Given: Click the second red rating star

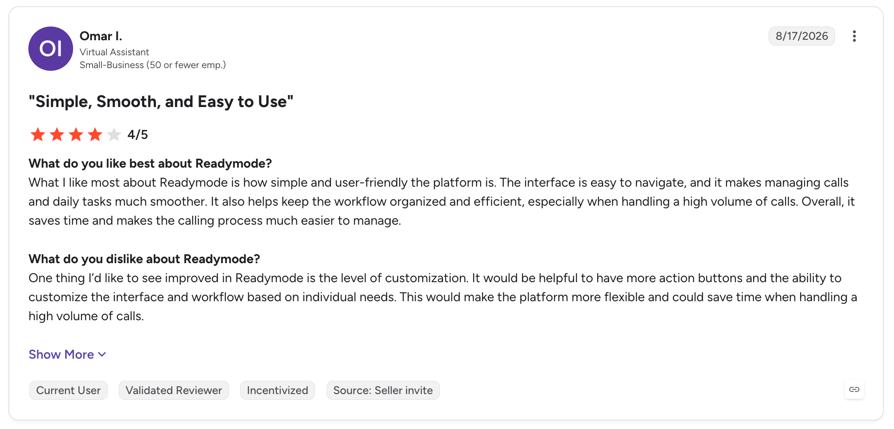Looking at the screenshot, I should (57, 135).
